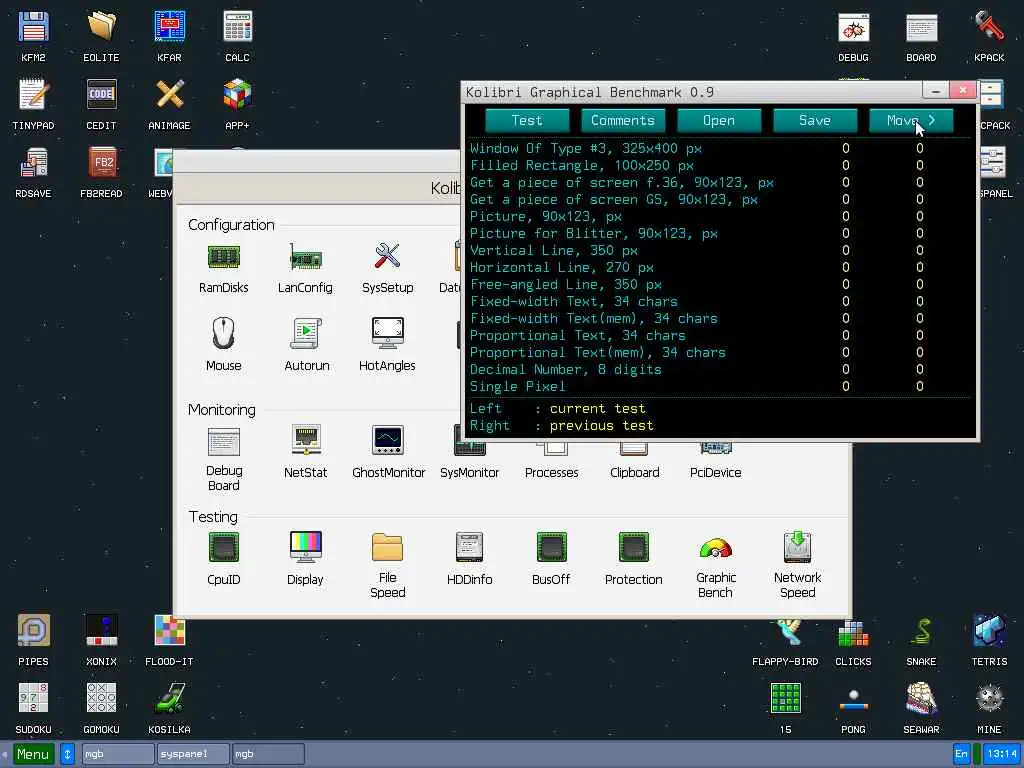Open the 15 puzzle game icon
The height and width of the screenshot is (768, 1024).
point(786,699)
